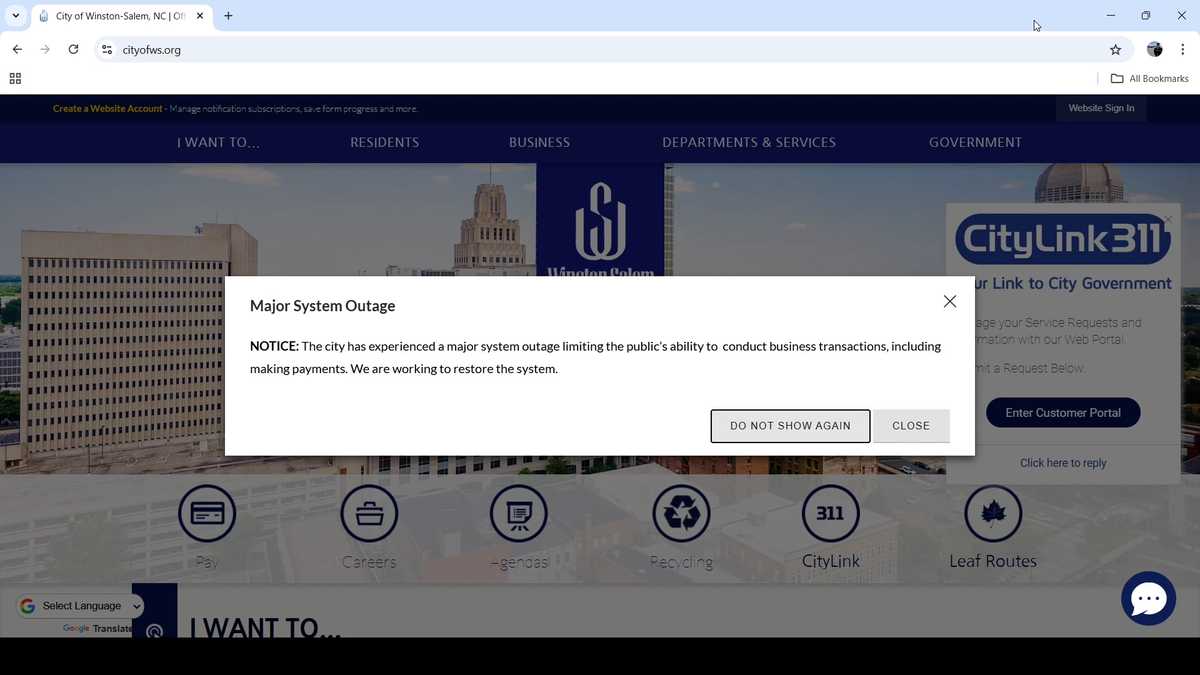Open the Careers briefcase icon
The image size is (1200, 675).
(x=369, y=513)
